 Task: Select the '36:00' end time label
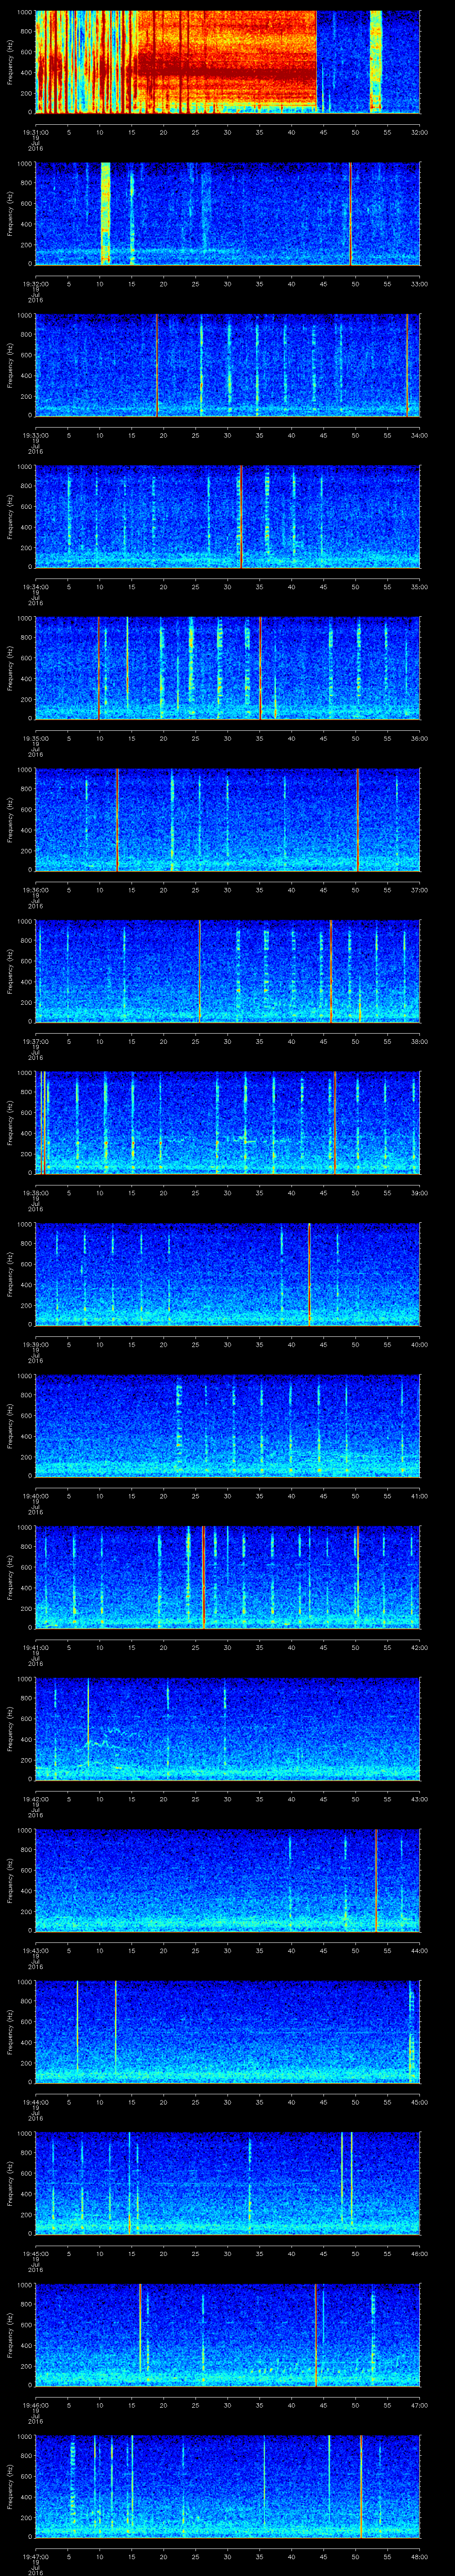[419, 738]
